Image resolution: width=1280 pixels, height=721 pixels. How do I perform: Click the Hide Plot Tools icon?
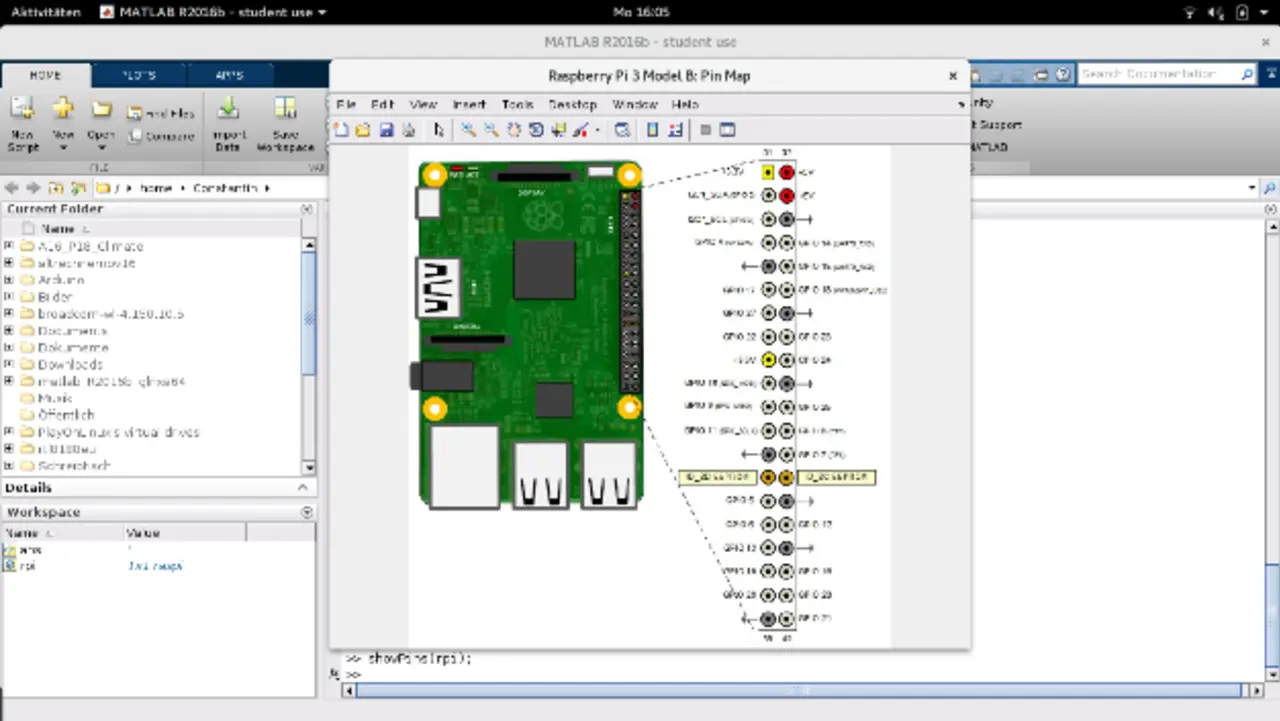click(x=705, y=130)
